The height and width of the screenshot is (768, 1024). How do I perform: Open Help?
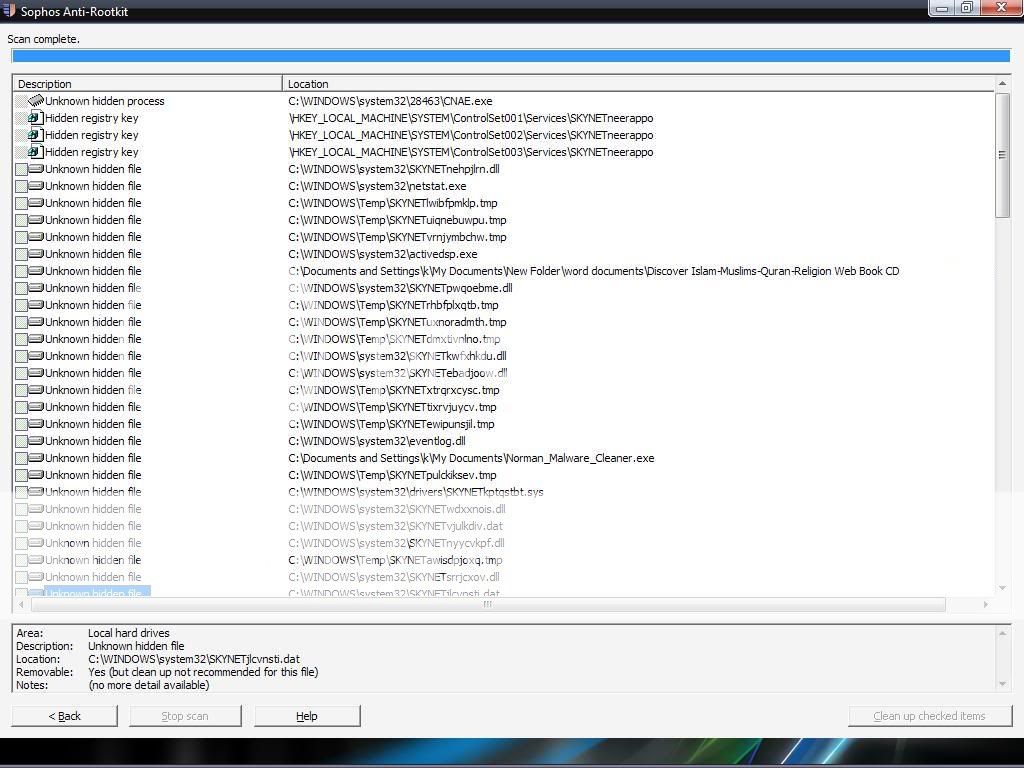307,716
